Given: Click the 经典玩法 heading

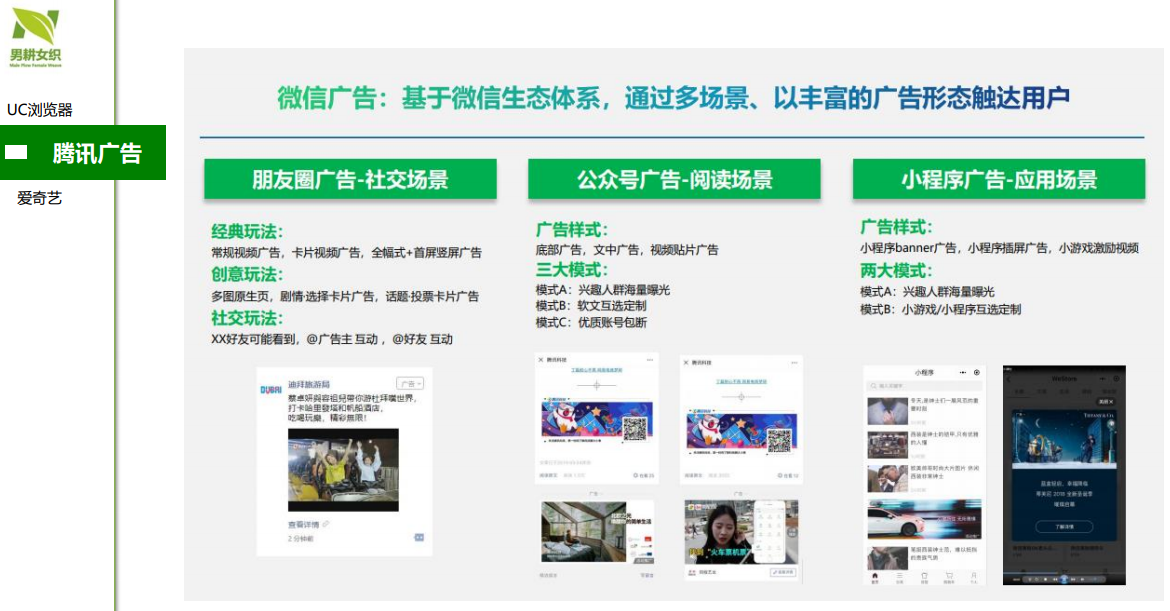Looking at the screenshot, I should coord(247,231).
